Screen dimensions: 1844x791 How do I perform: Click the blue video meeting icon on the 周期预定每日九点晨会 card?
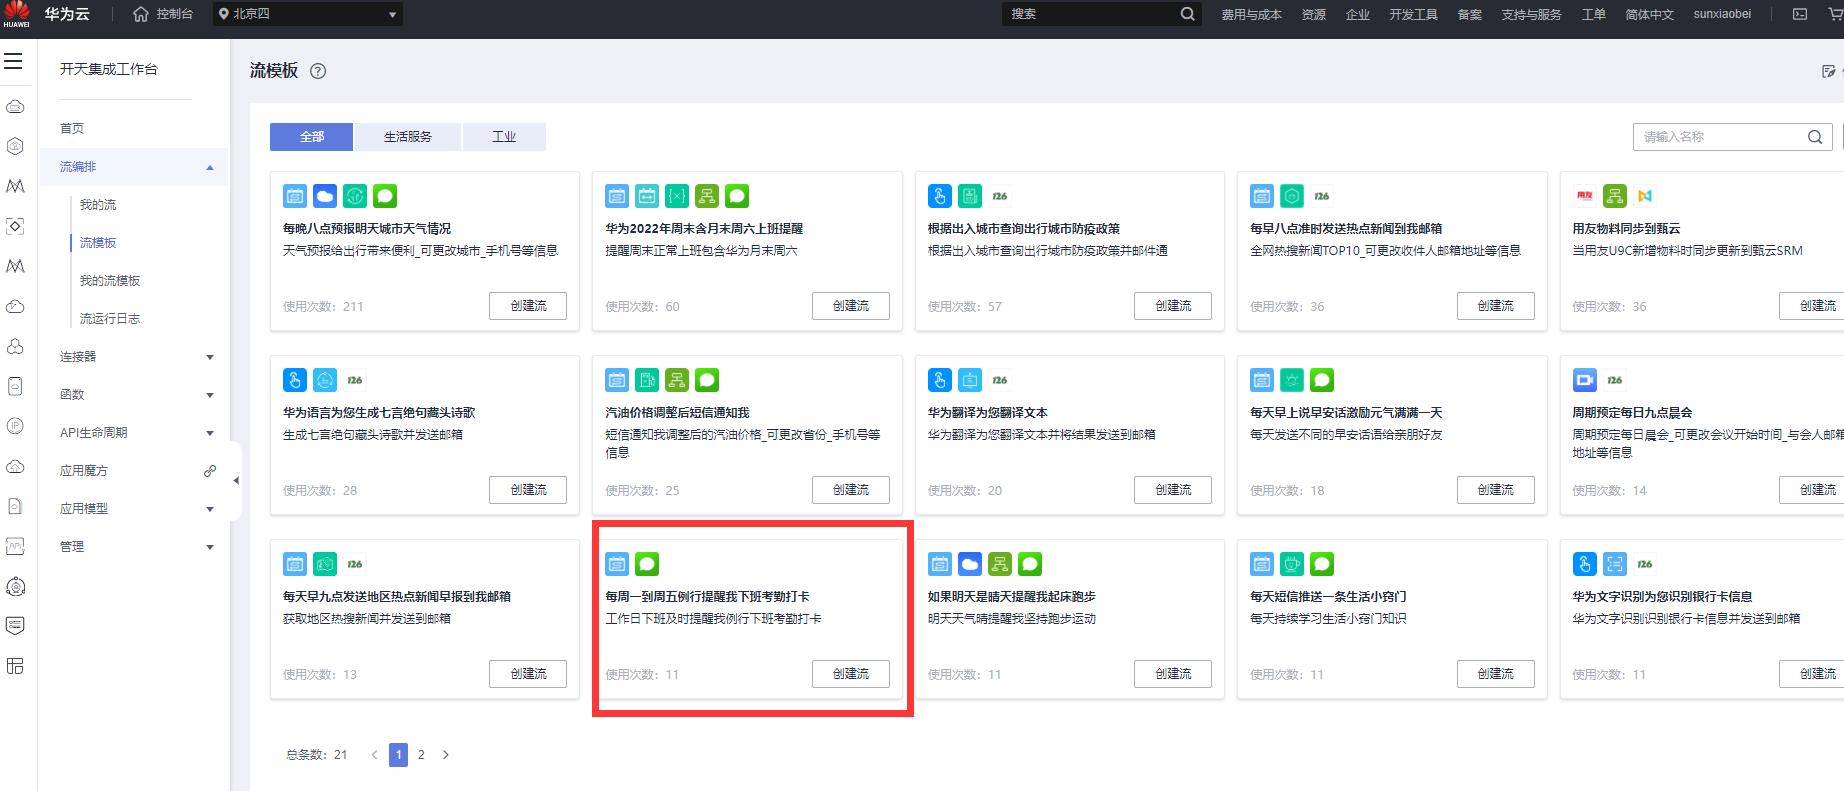(1585, 380)
